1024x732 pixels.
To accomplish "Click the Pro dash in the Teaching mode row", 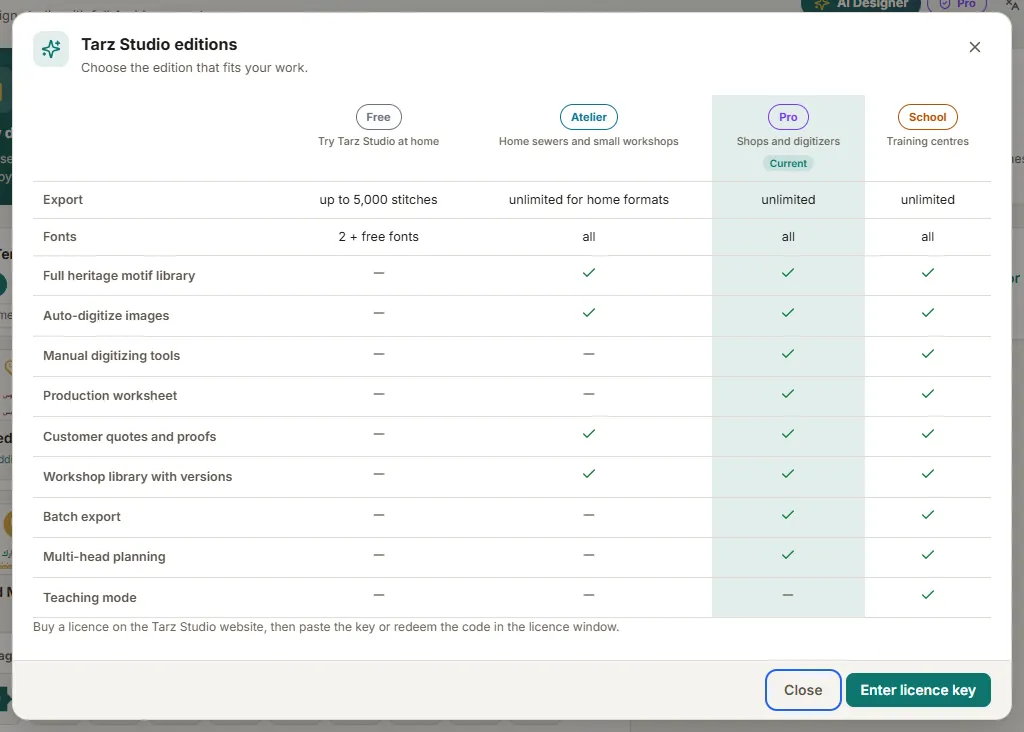I will tap(788, 595).
